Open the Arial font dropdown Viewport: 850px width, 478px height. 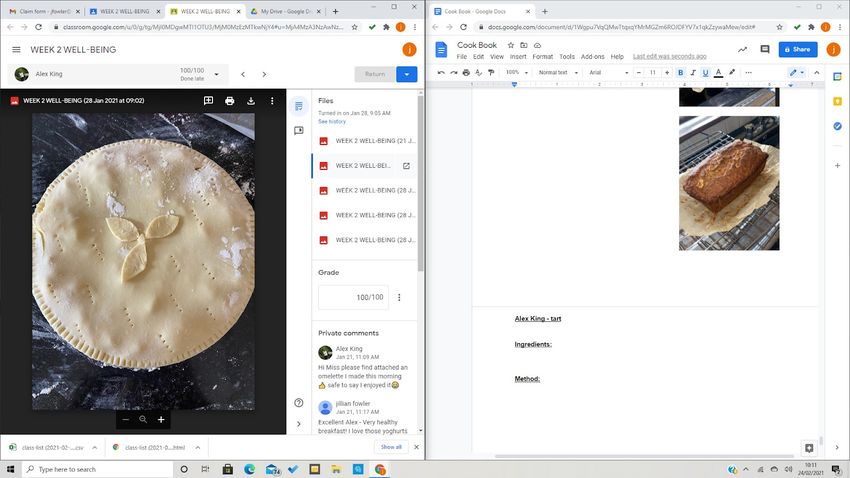(609, 72)
